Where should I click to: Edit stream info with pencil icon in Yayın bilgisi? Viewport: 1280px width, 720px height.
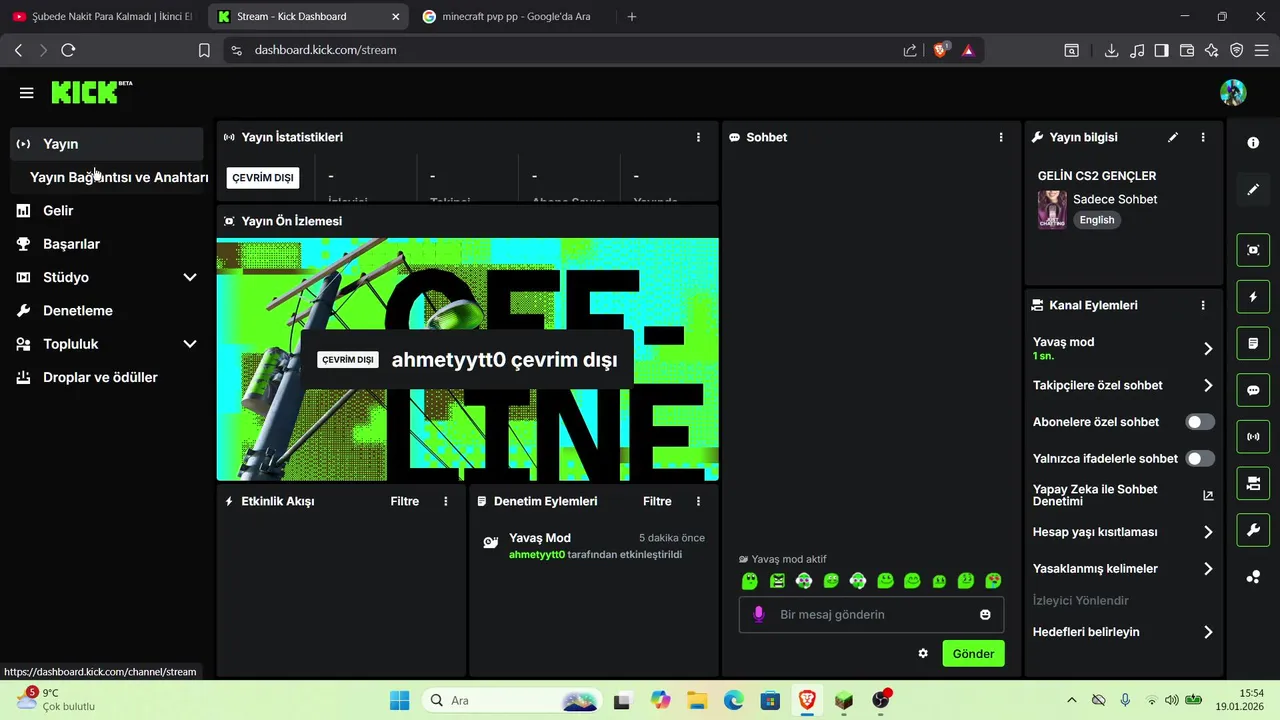(x=1173, y=137)
